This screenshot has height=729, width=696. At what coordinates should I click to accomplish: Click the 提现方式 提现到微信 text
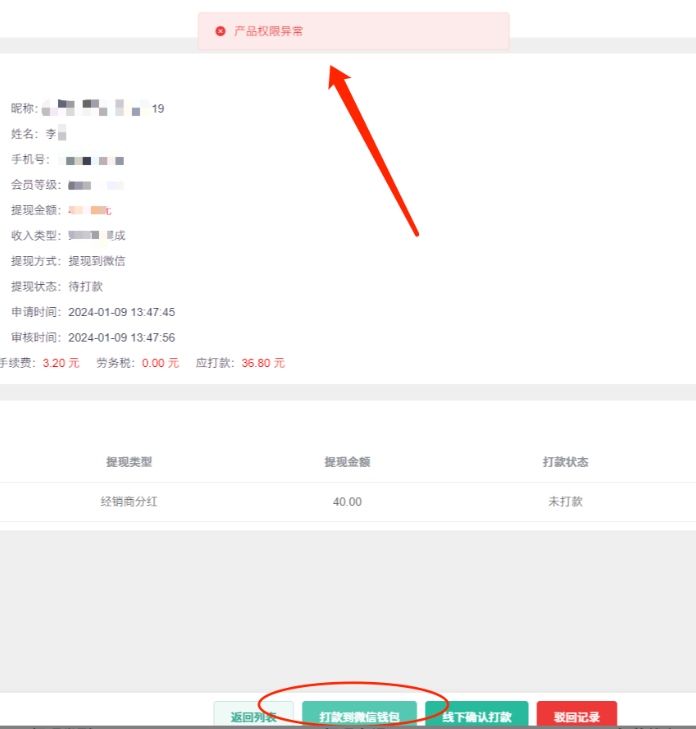pos(96,261)
